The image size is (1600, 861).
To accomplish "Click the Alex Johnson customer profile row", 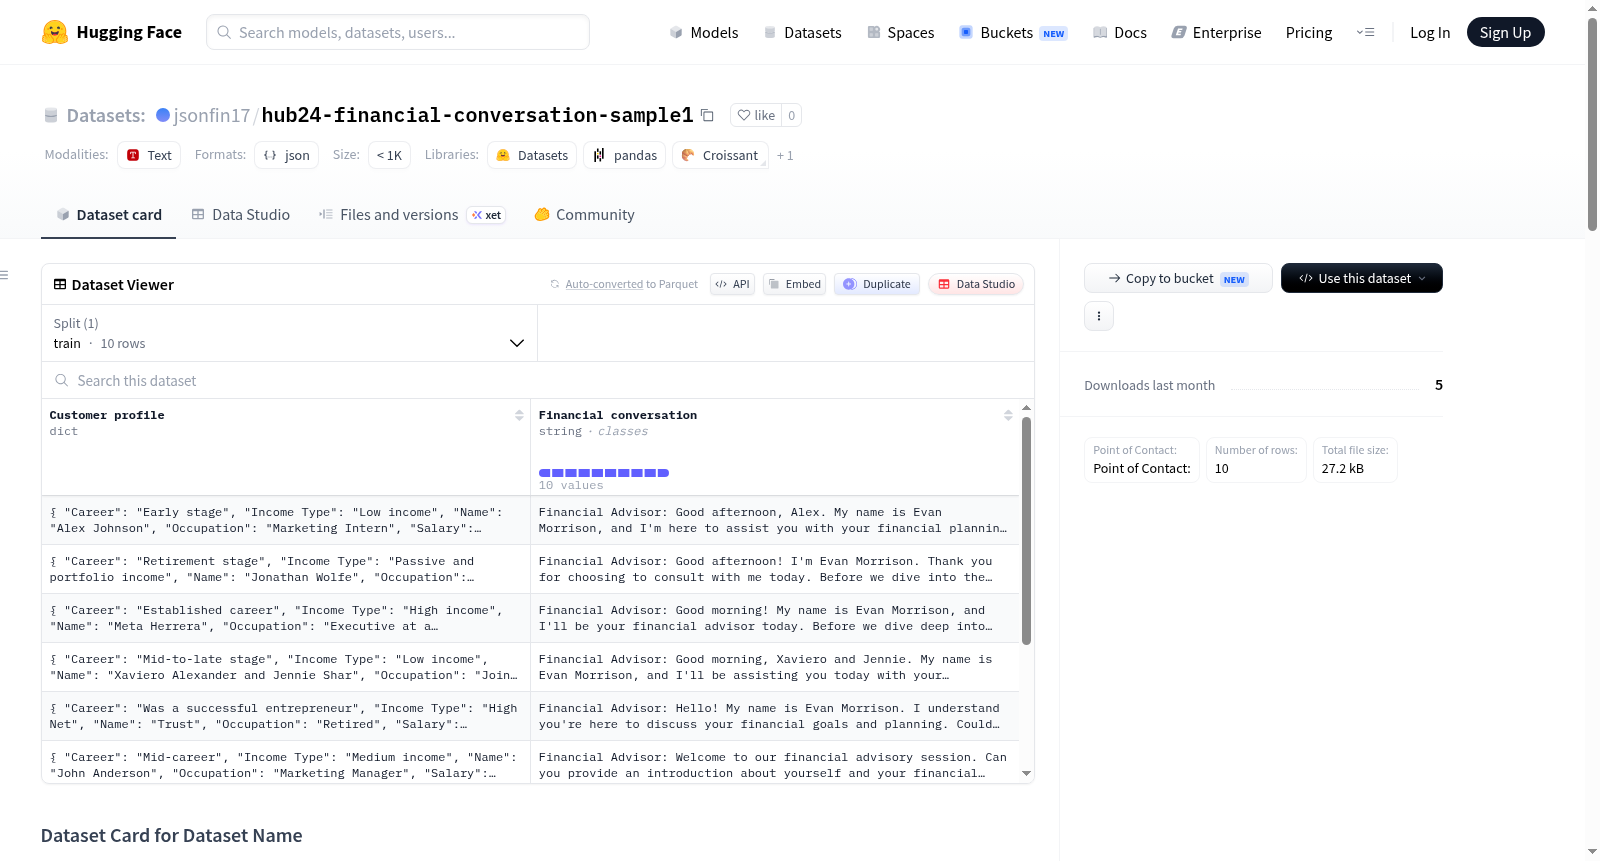I will pyautogui.click(x=286, y=520).
